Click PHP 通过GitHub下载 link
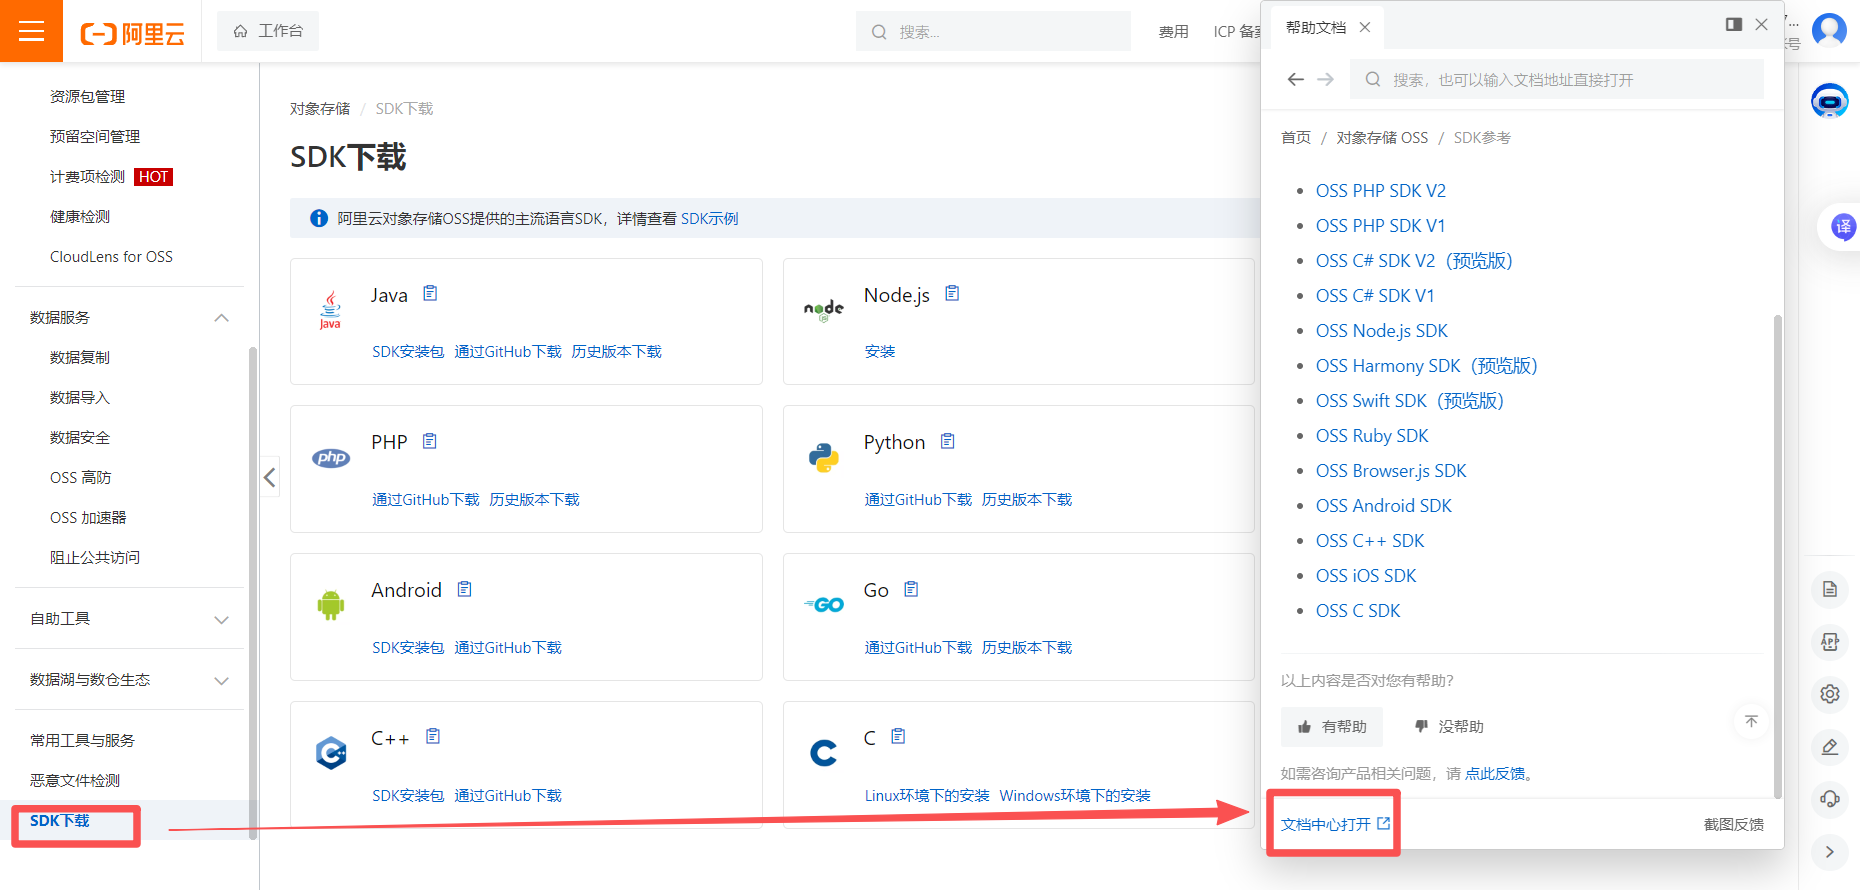 426,500
